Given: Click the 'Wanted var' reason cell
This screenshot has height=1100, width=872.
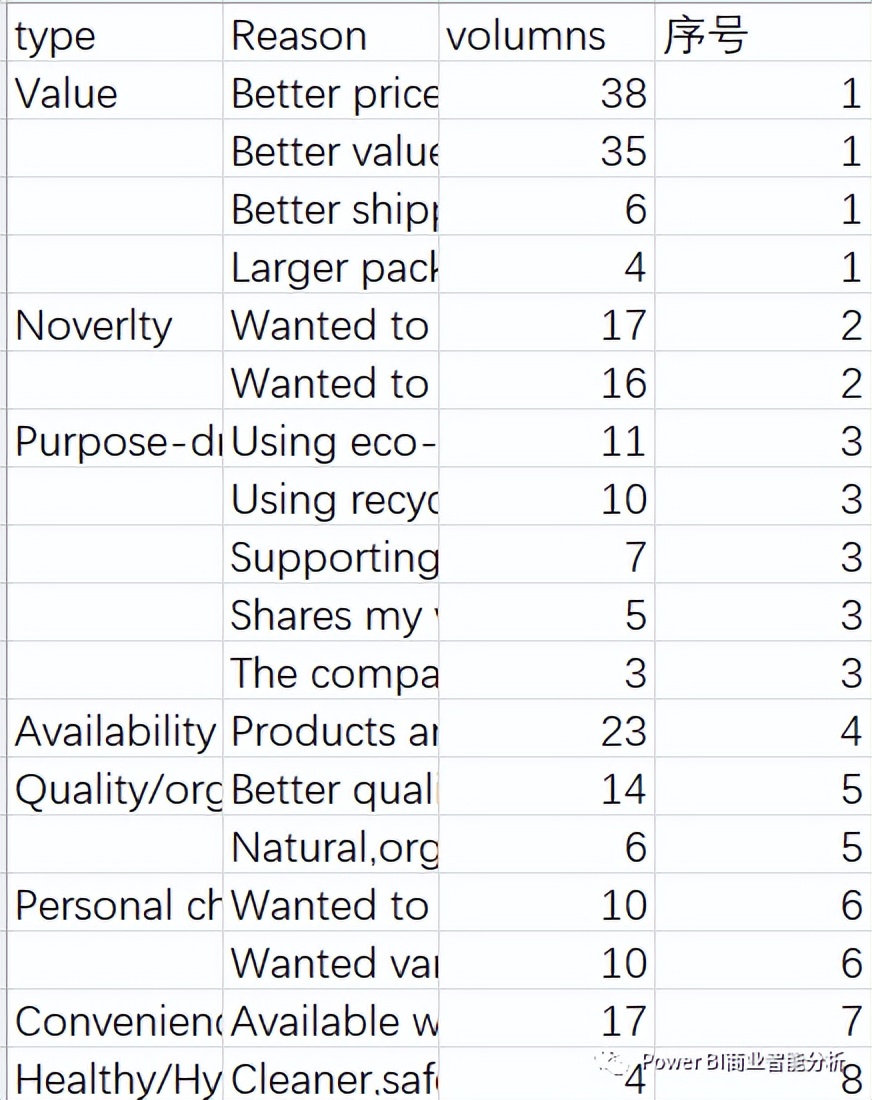Looking at the screenshot, I should [x=331, y=961].
